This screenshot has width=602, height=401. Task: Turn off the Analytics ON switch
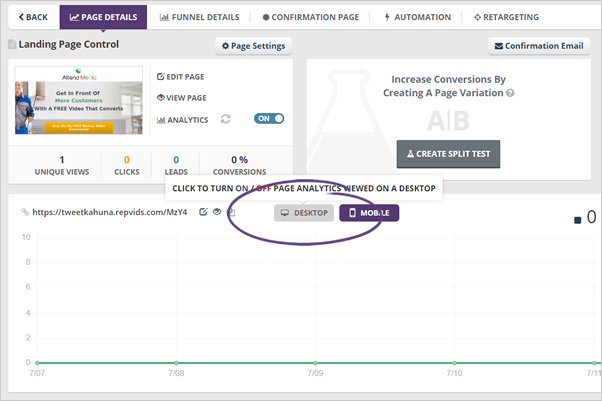pyautogui.click(x=269, y=119)
